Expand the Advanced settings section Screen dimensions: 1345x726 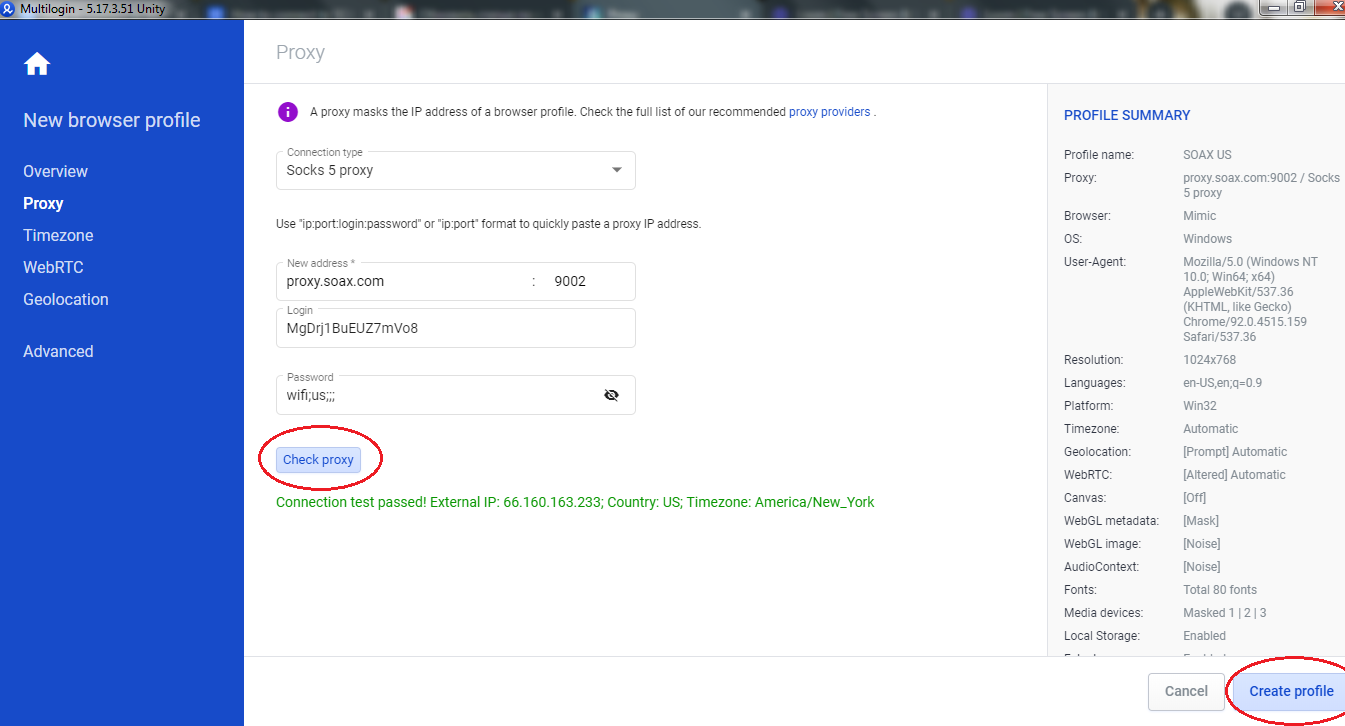tap(58, 351)
